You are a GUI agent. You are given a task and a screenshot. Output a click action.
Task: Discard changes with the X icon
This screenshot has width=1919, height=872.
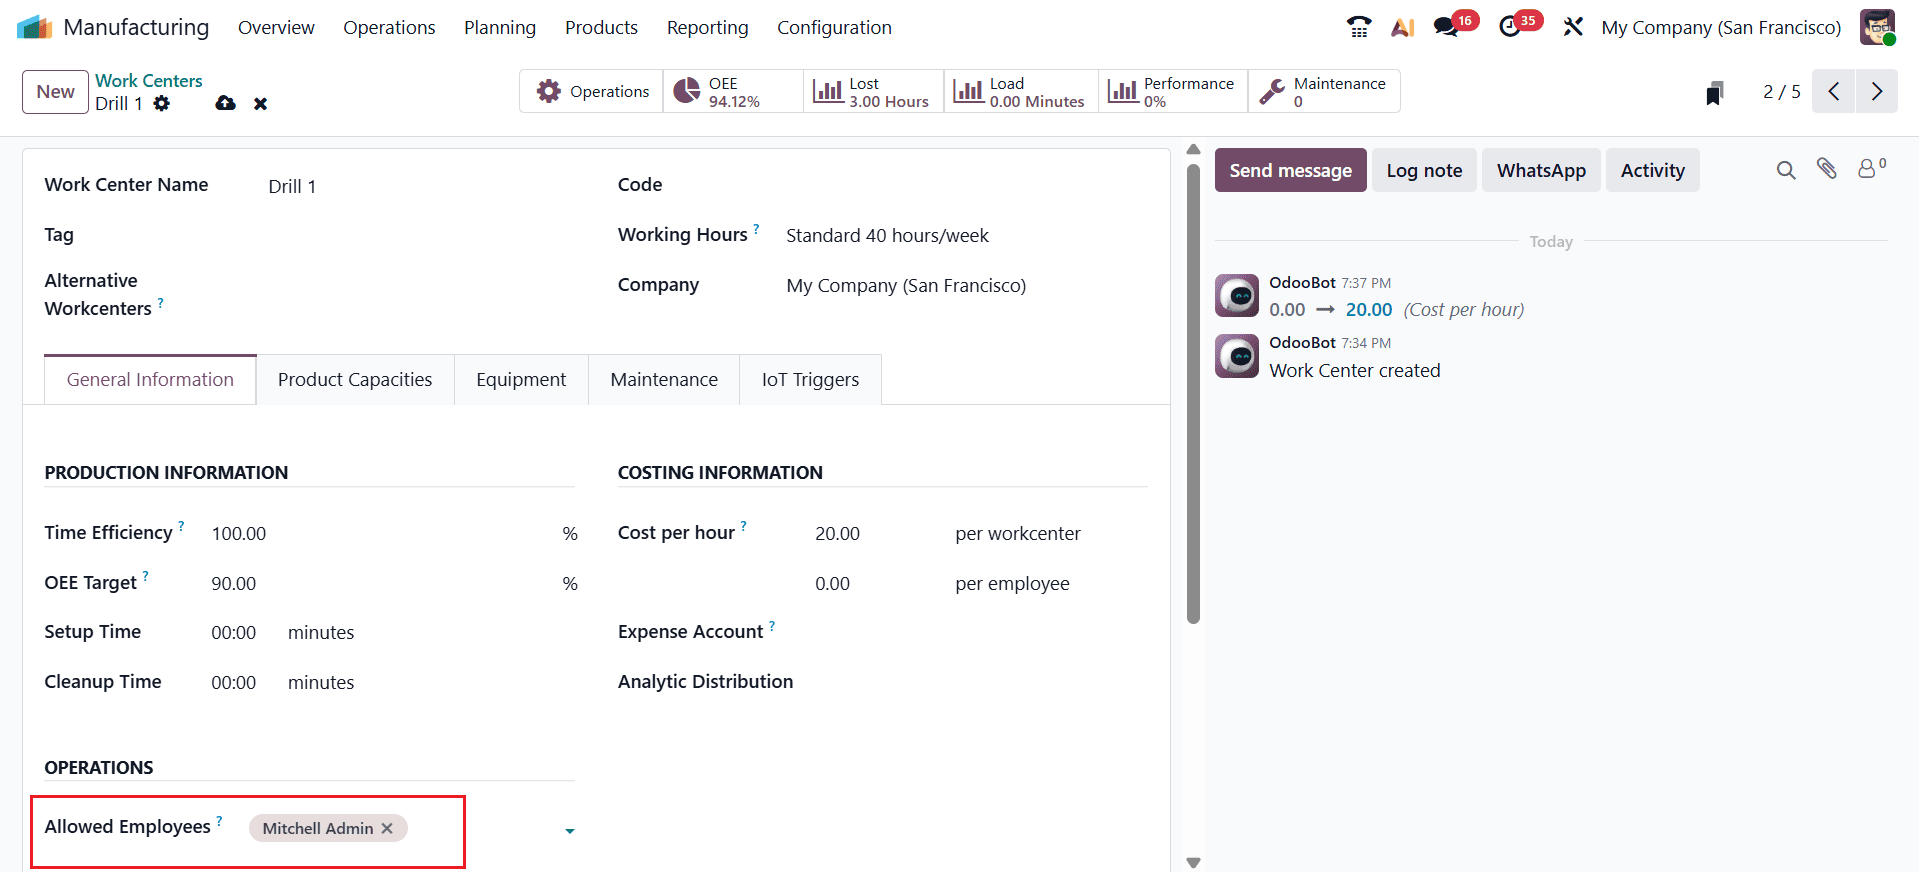coord(260,103)
